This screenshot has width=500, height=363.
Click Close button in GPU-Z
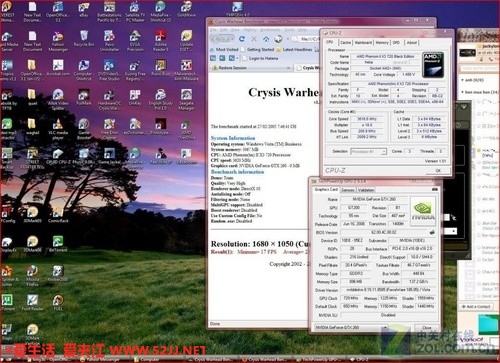[x=427, y=328]
